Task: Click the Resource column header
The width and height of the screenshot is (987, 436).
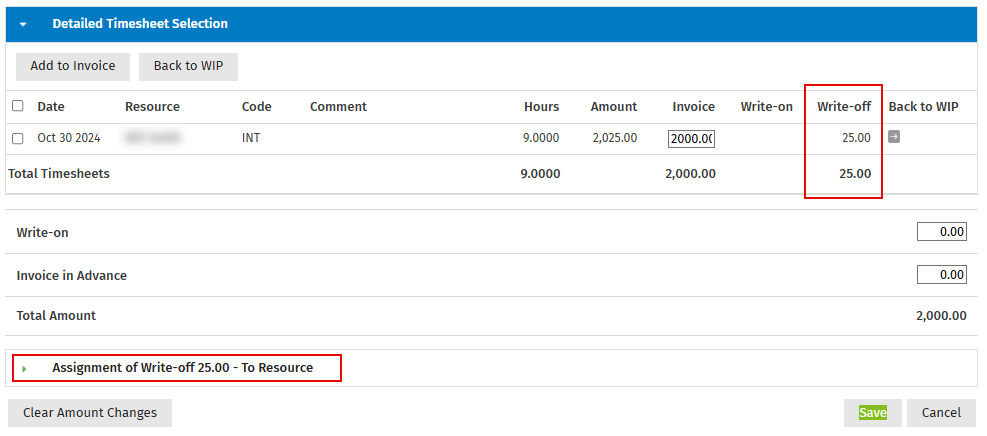Action: 152,107
